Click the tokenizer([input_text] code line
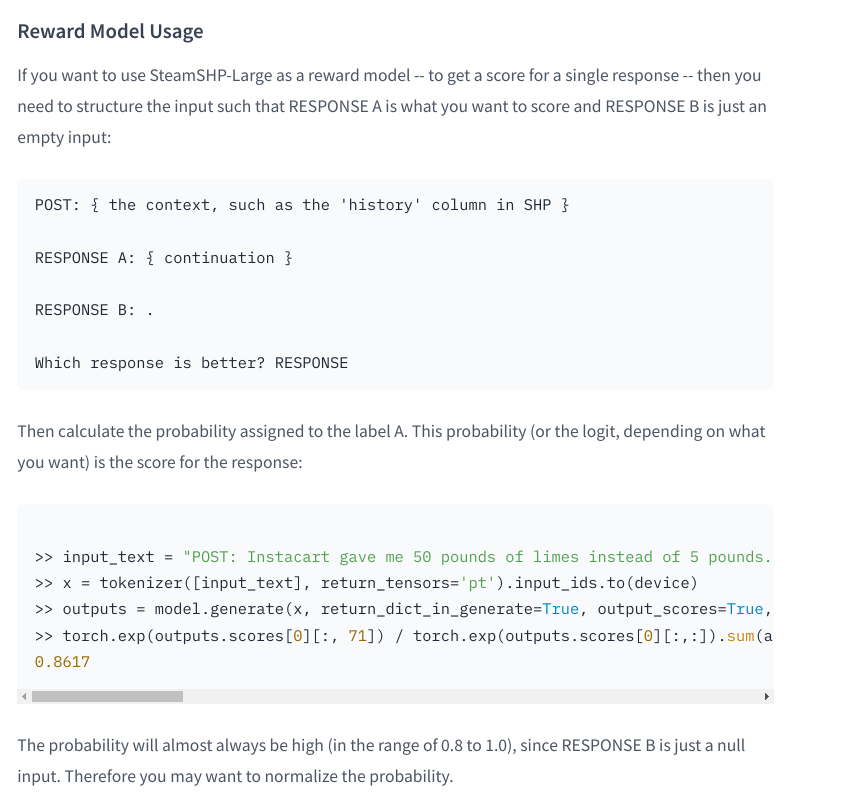 coord(366,583)
